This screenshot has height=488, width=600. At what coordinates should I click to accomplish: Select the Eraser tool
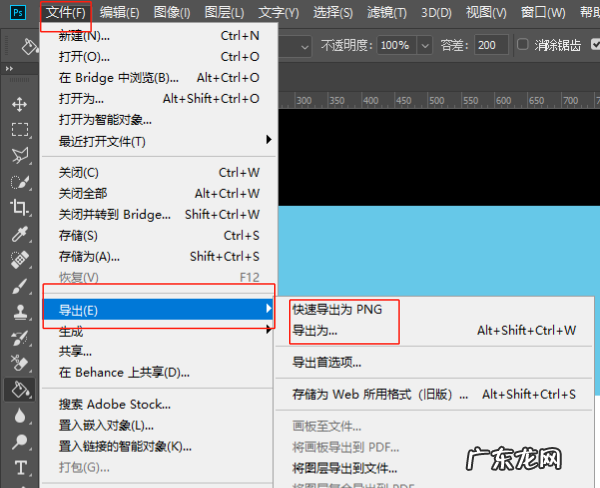coord(20,364)
